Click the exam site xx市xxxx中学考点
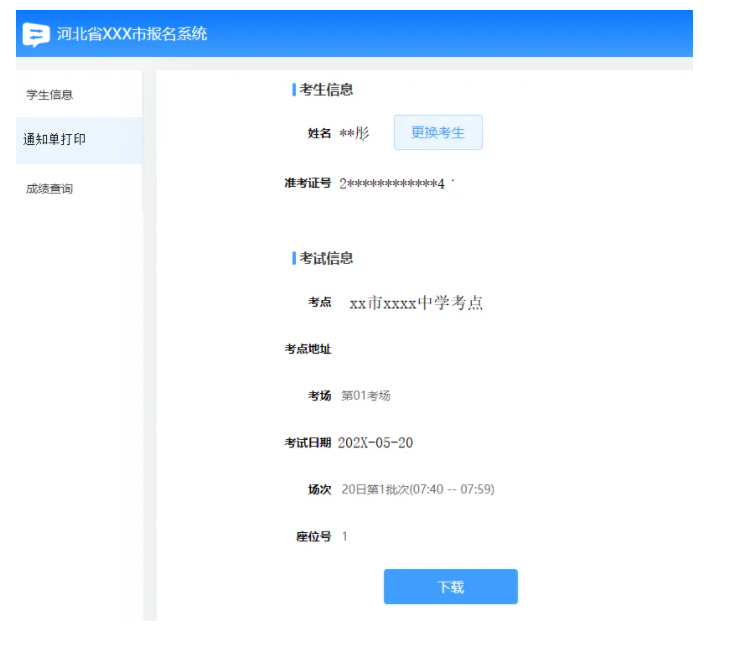 coord(416,303)
